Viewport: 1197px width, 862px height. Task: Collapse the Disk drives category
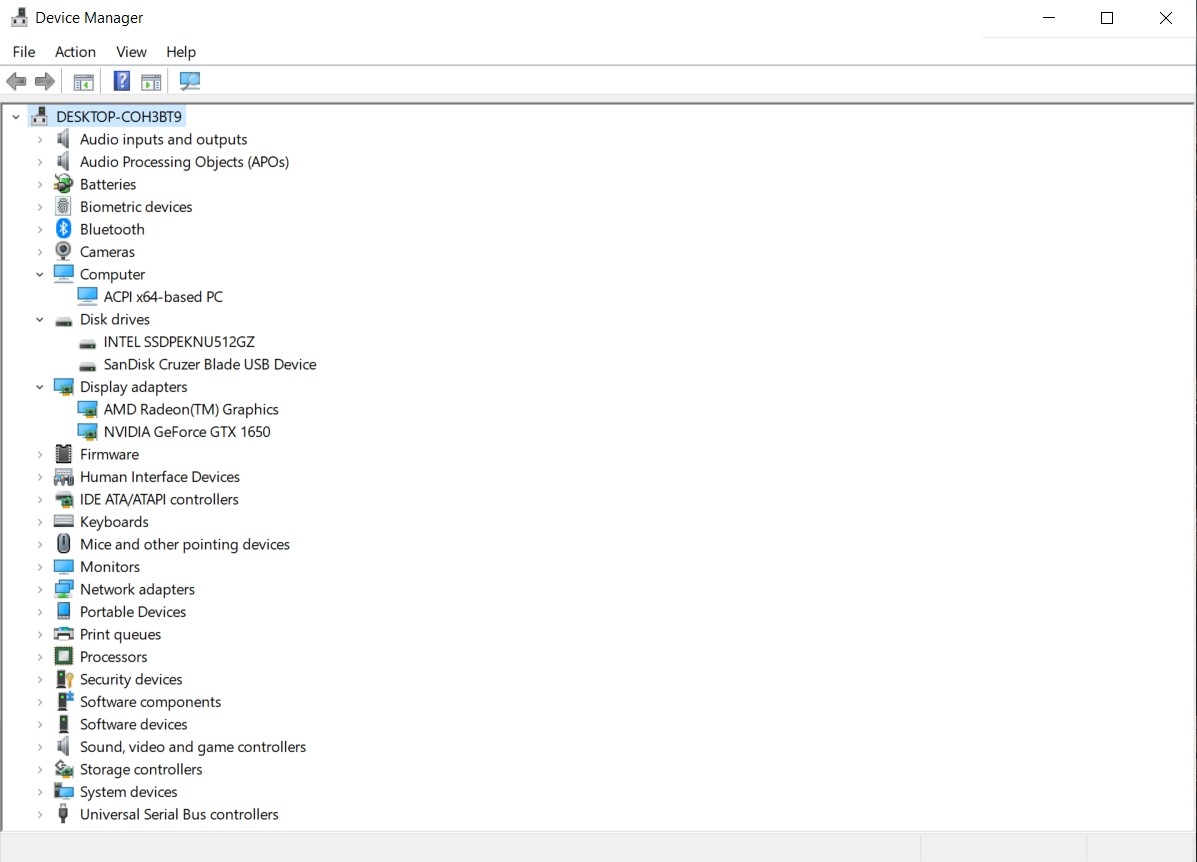[x=40, y=320]
